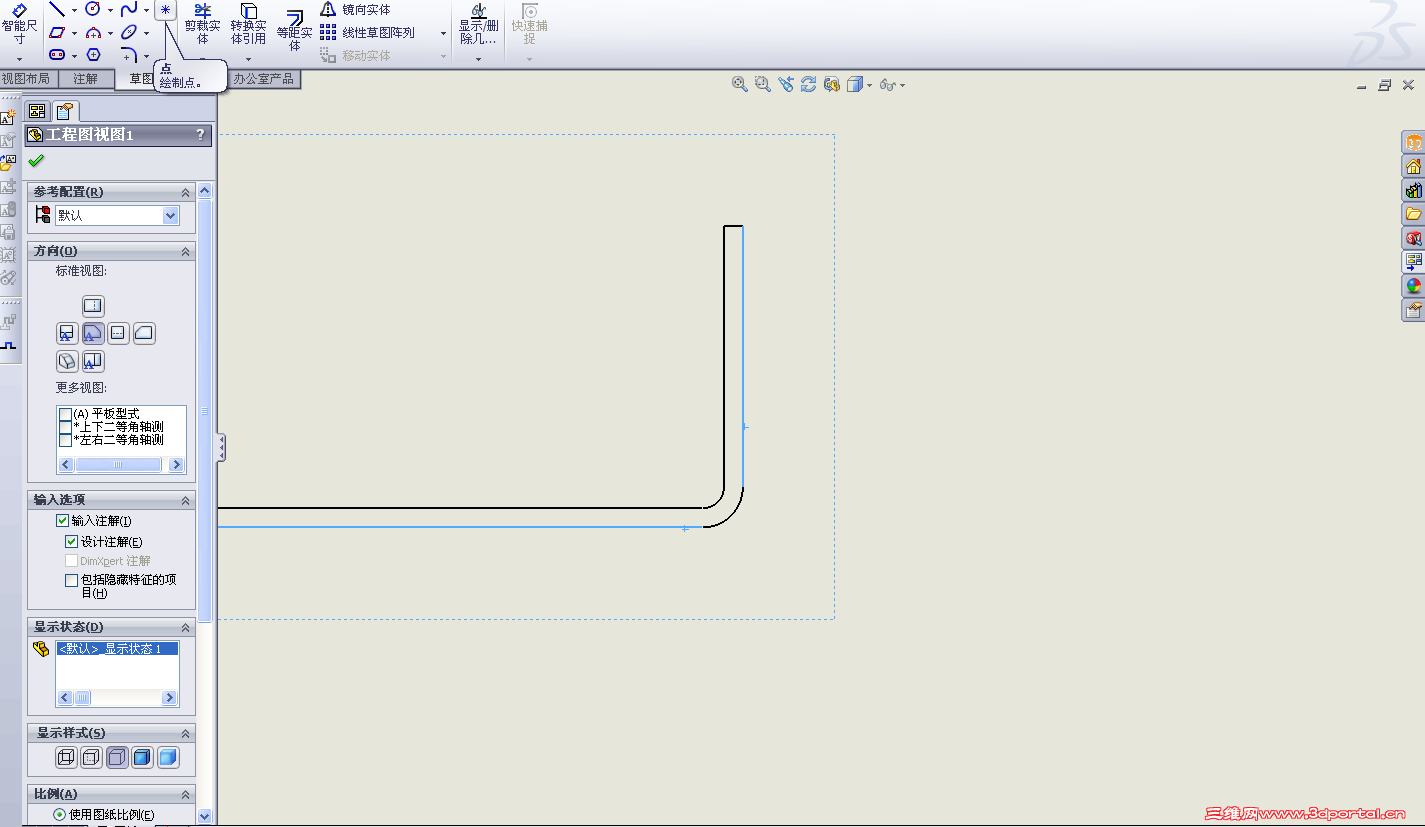This screenshot has width=1425, height=827.
Task: Check (A) 平板型式 in more views
Action: click(66, 414)
